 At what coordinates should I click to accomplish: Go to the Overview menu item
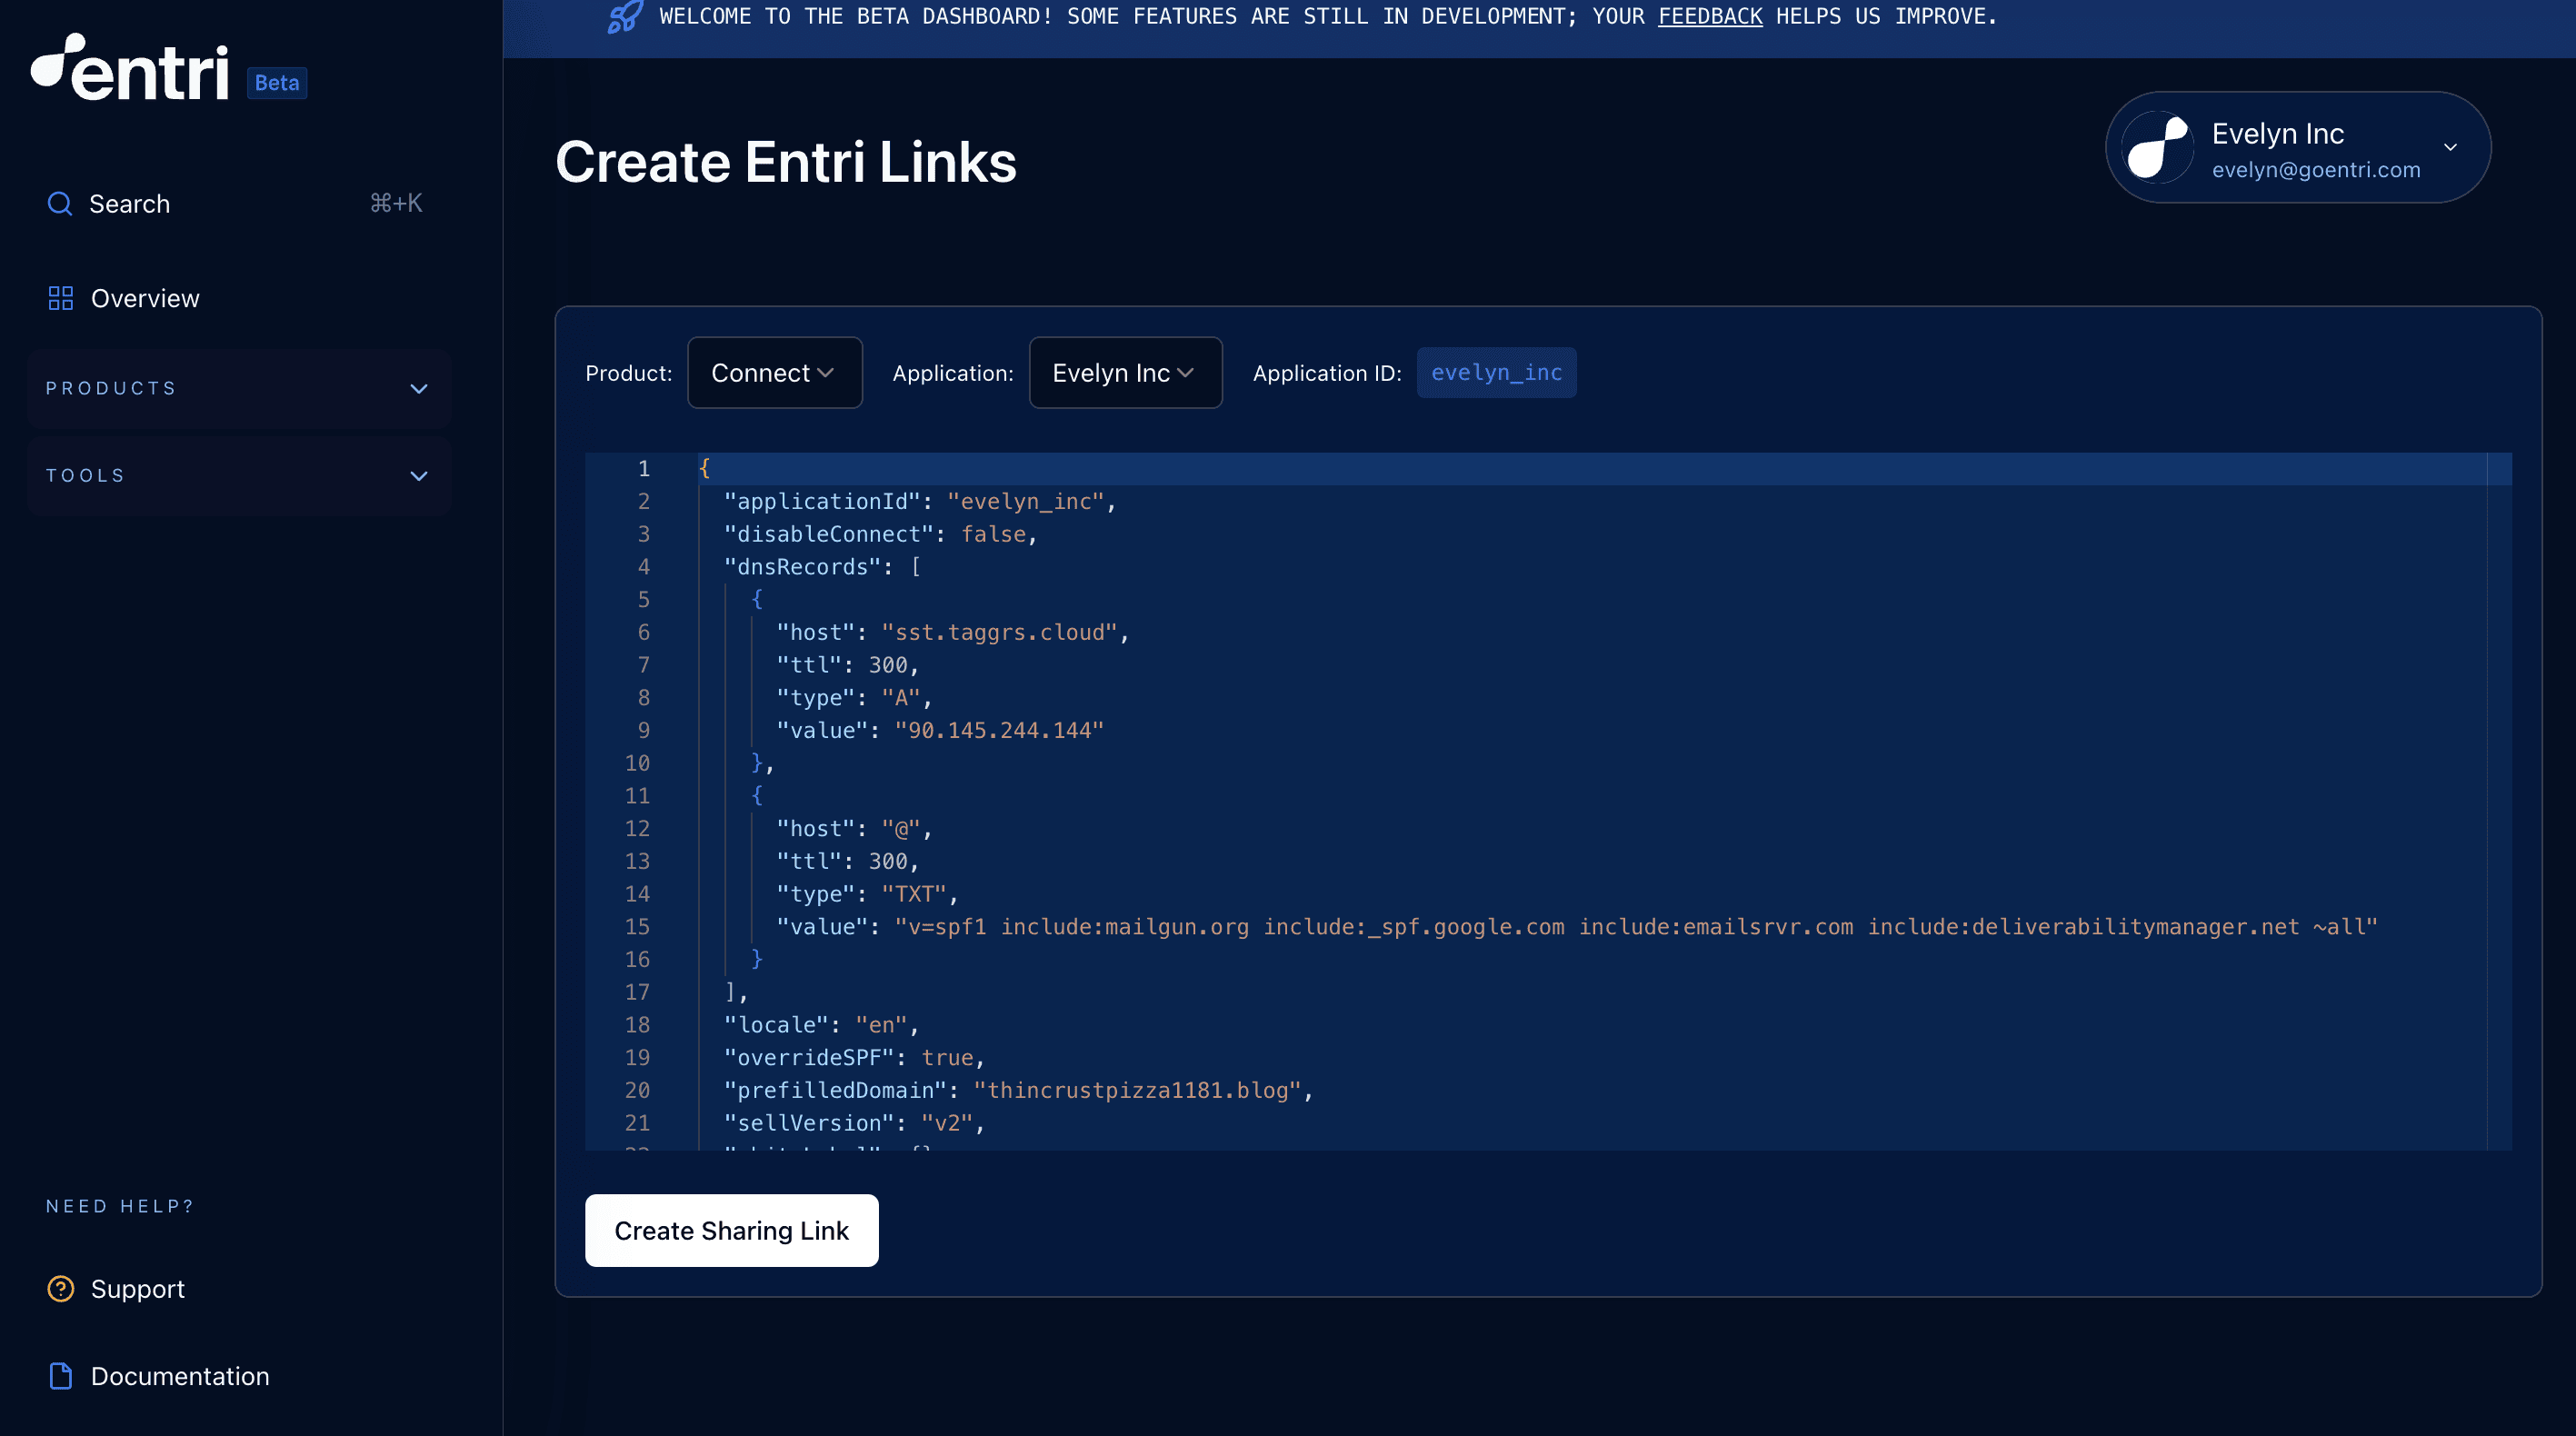[145, 298]
